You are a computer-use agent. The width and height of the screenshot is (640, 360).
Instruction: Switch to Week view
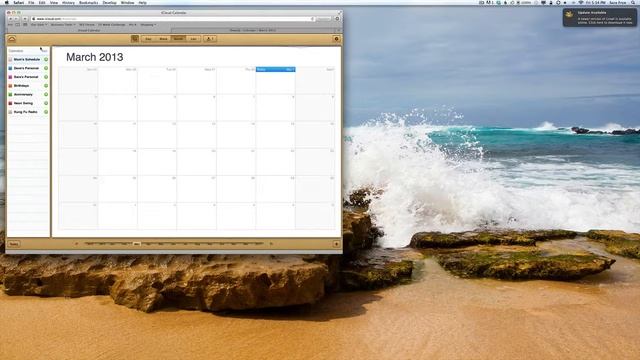[163, 39]
